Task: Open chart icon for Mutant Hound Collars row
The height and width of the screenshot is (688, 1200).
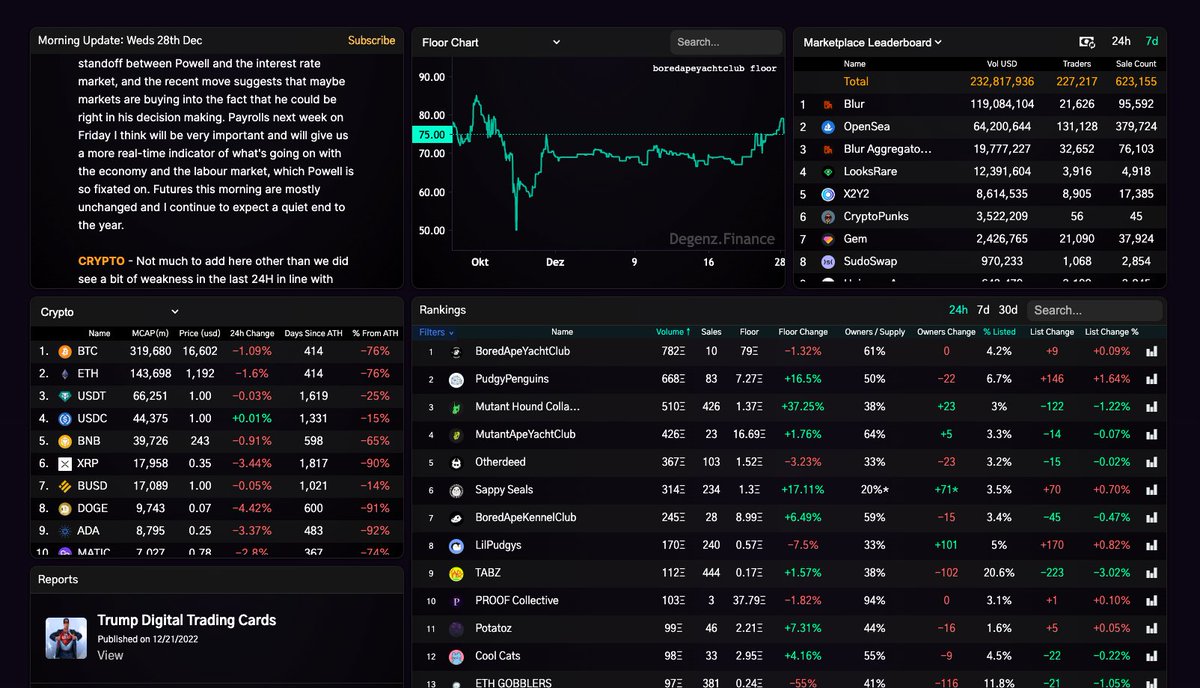Action: tap(1151, 407)
